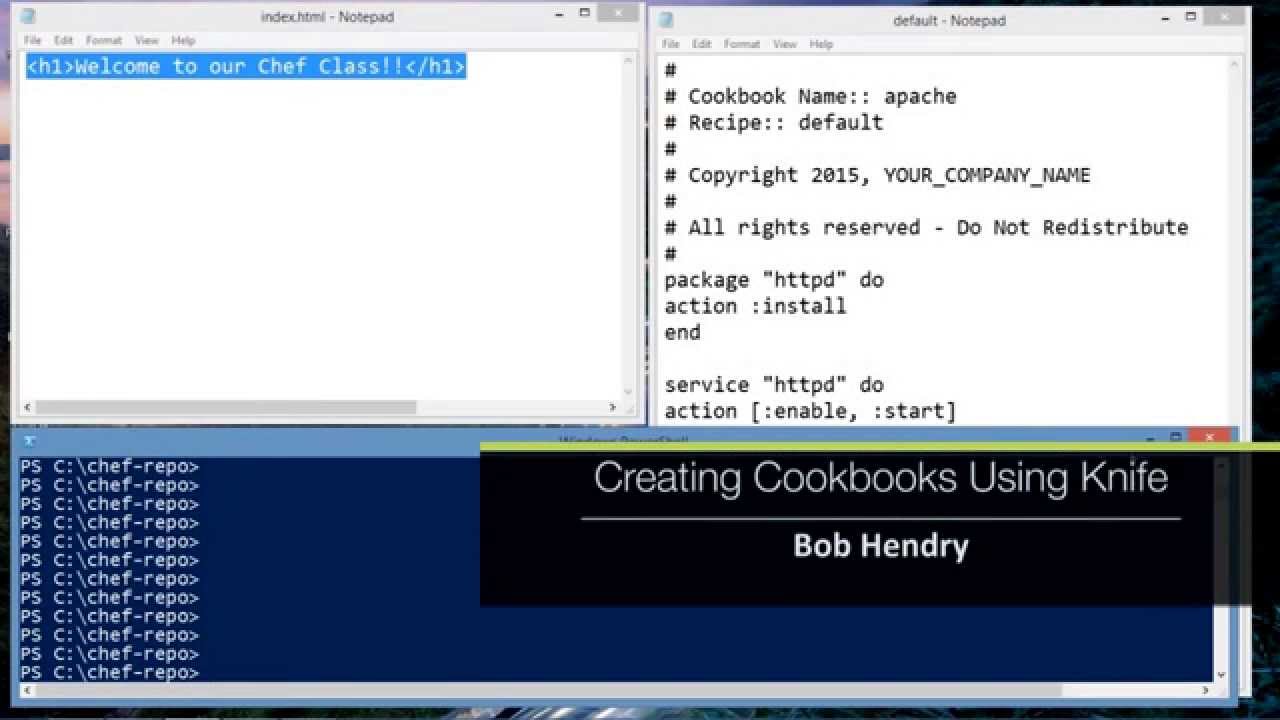Open Help menu in default Notepad
This screenshot has height=720, width=1280.
click(821, 44)
